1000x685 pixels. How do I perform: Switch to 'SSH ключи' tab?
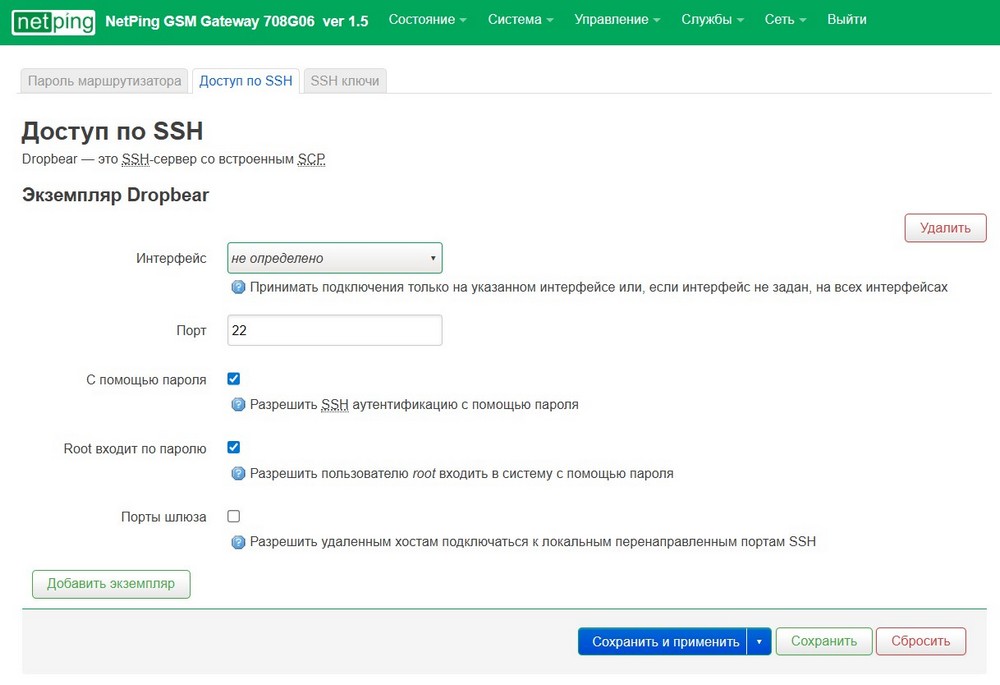[x=345, y=81]
